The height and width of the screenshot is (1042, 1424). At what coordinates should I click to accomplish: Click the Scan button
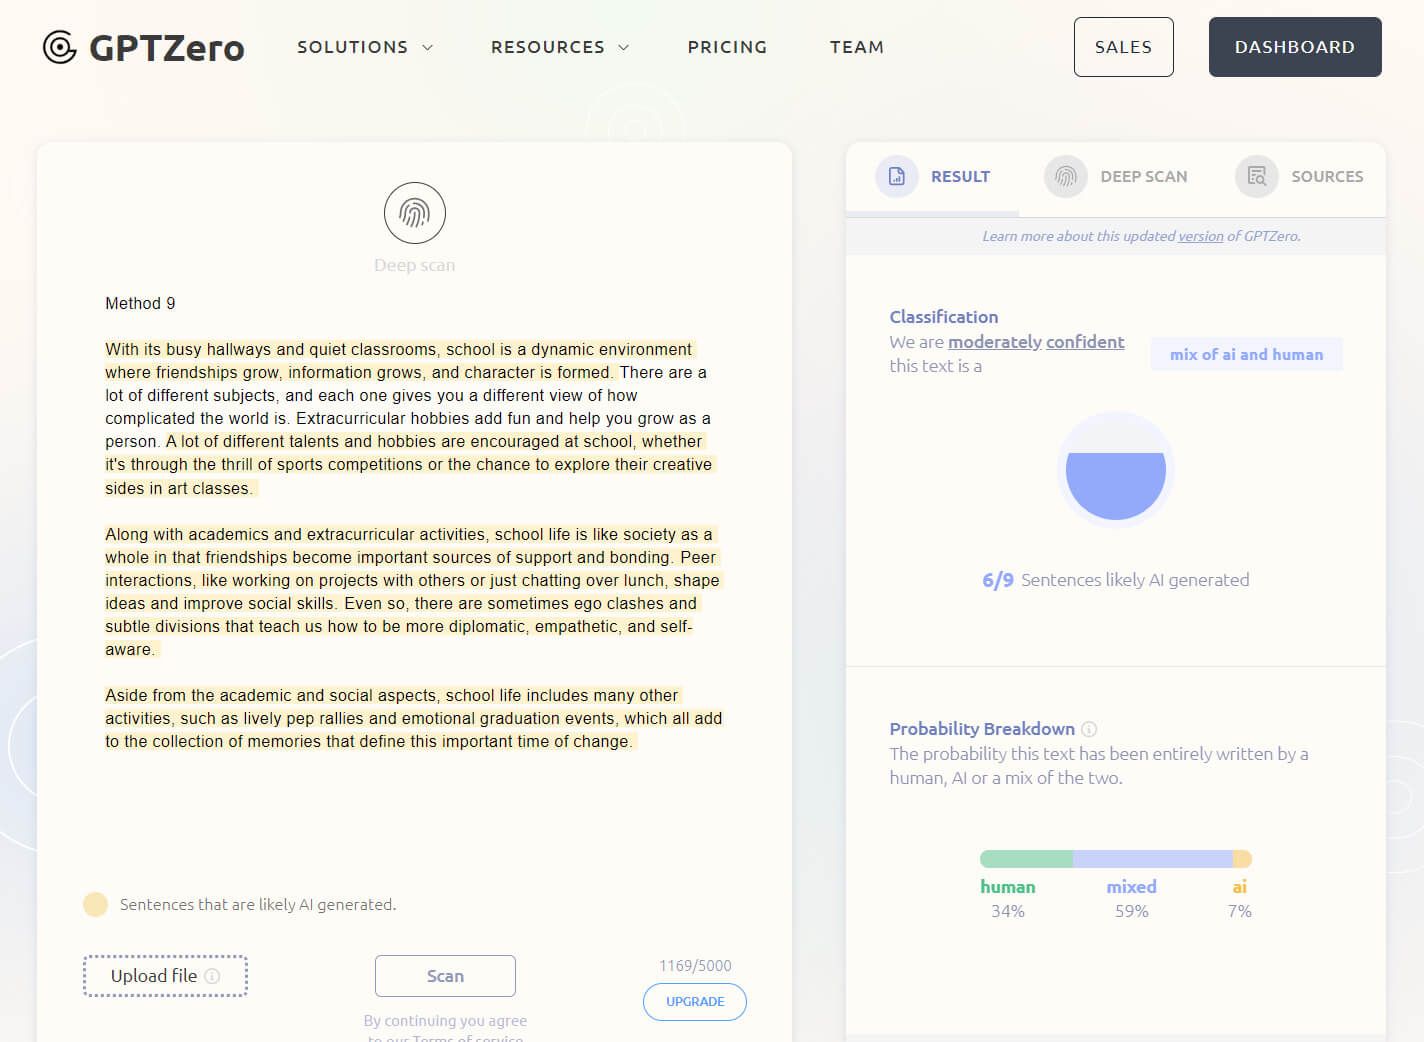click(445, 976)
